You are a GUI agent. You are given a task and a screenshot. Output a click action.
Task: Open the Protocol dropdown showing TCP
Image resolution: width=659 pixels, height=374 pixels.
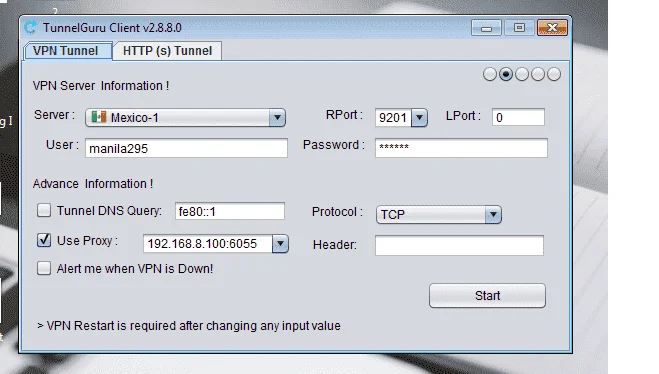(439, 214)
